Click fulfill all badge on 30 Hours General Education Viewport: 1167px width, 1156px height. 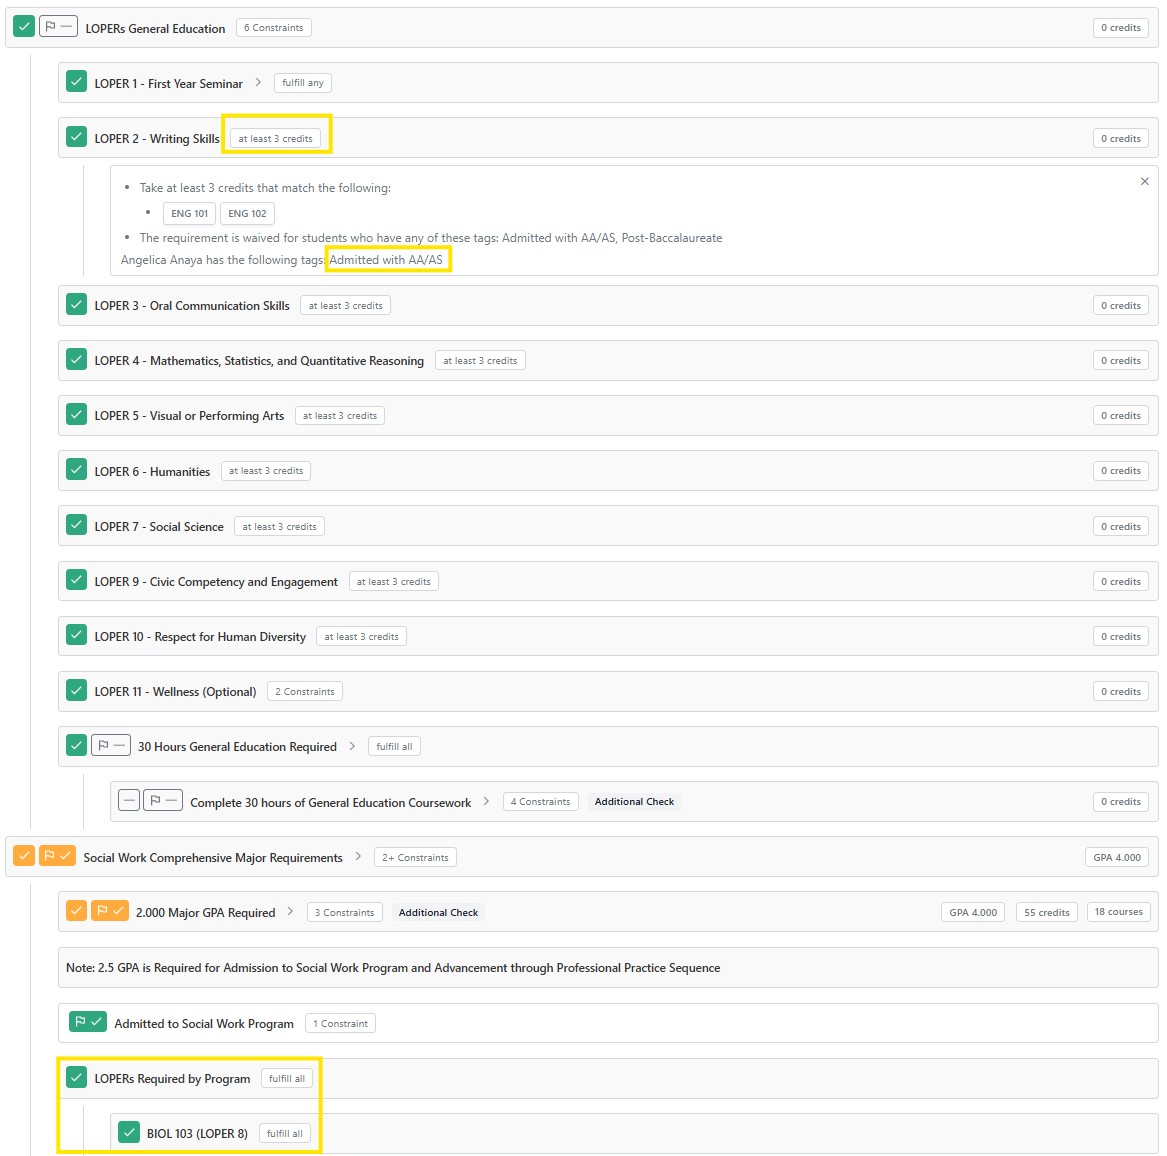click(394, 747)
